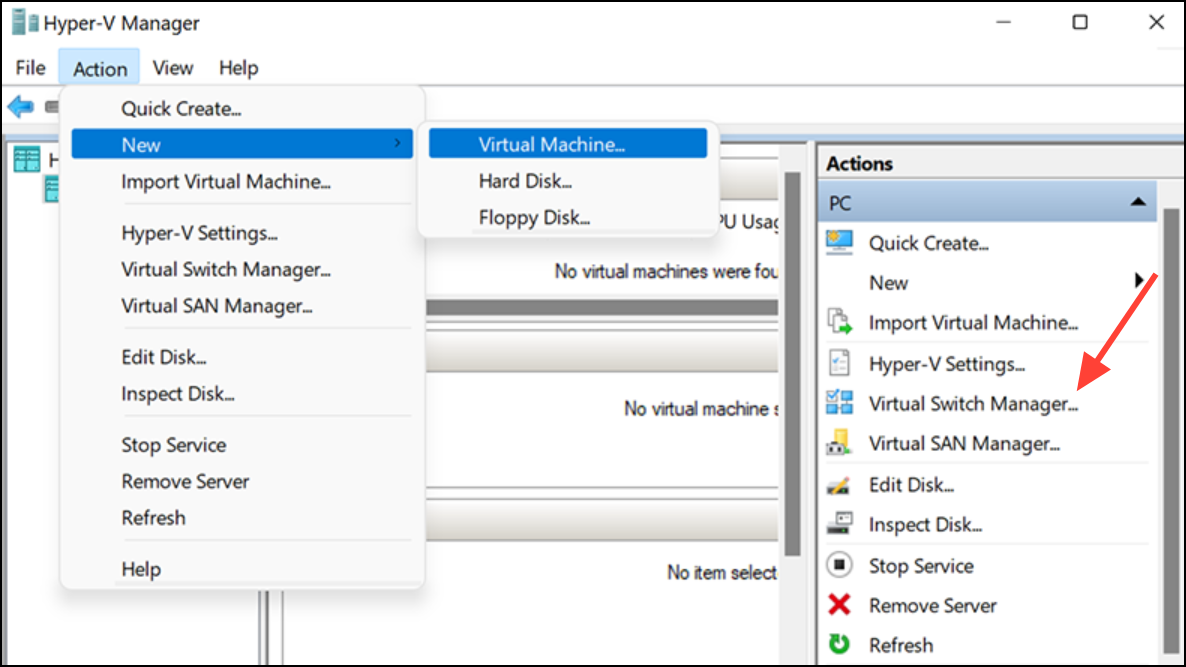This screenshot has height=667, width=1186.
Task: Click the Virtual SAN Manager icon in Actions pane
Action: point(839,443)
